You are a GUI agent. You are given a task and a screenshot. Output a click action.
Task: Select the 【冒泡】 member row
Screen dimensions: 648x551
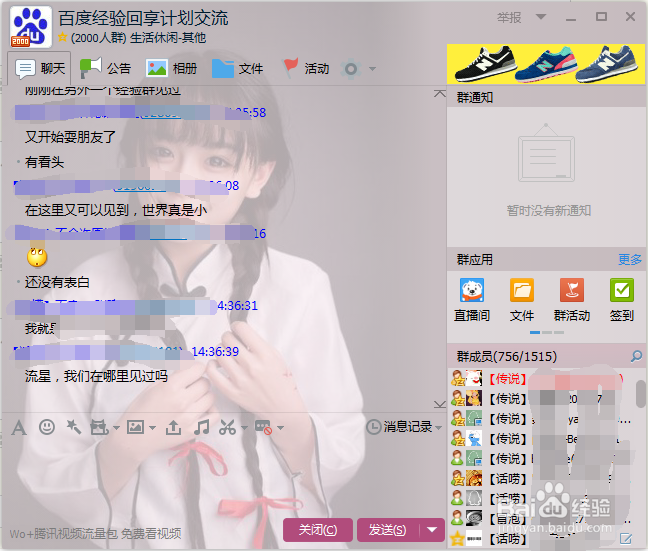(x=543, y=518)
